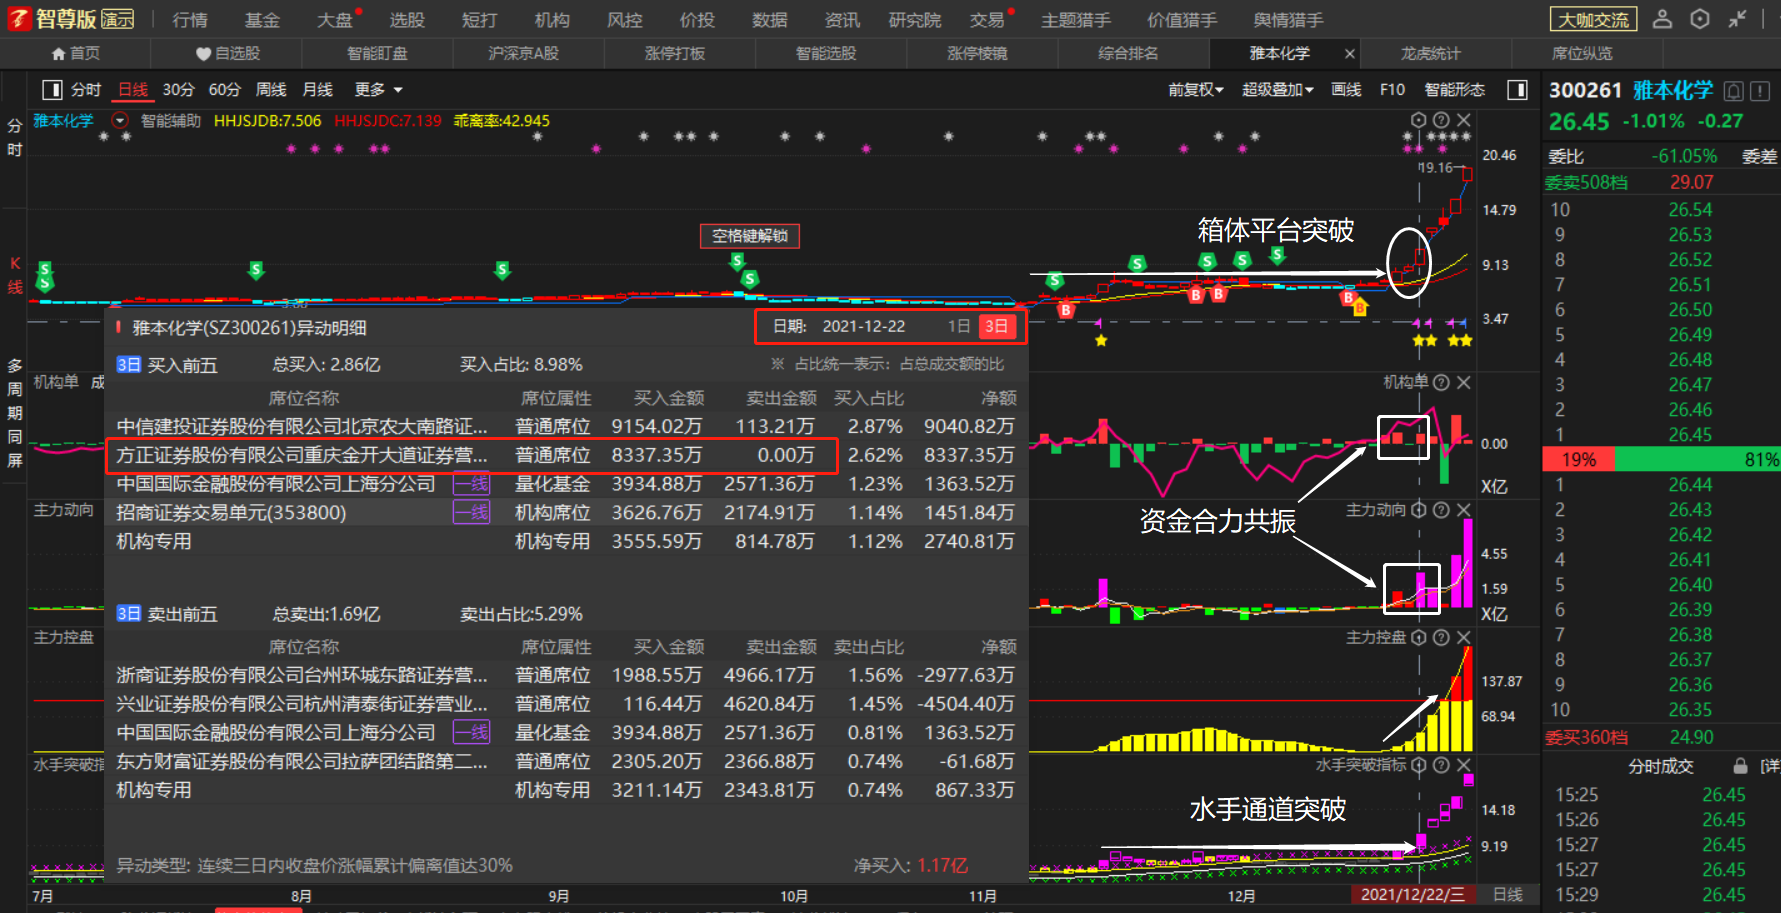
Task: Click the 画线 drawing tool
Action: click(x=1346, y=90)
